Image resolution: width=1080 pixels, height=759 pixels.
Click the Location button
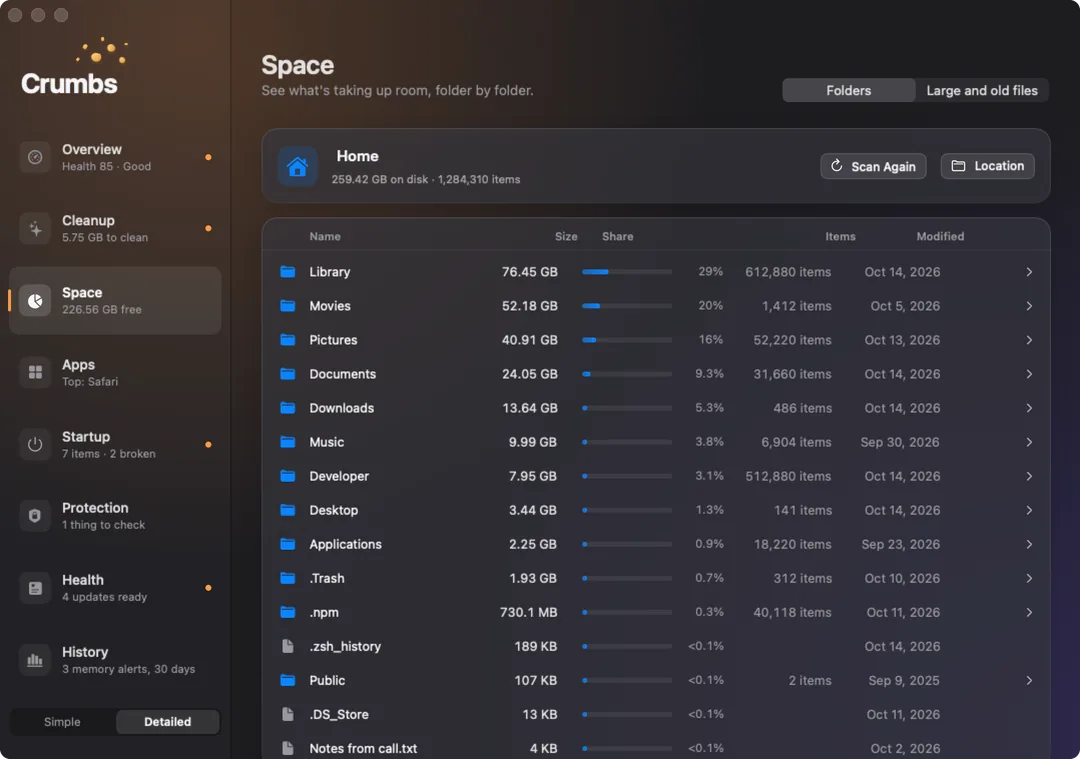(x=987, y=166)
